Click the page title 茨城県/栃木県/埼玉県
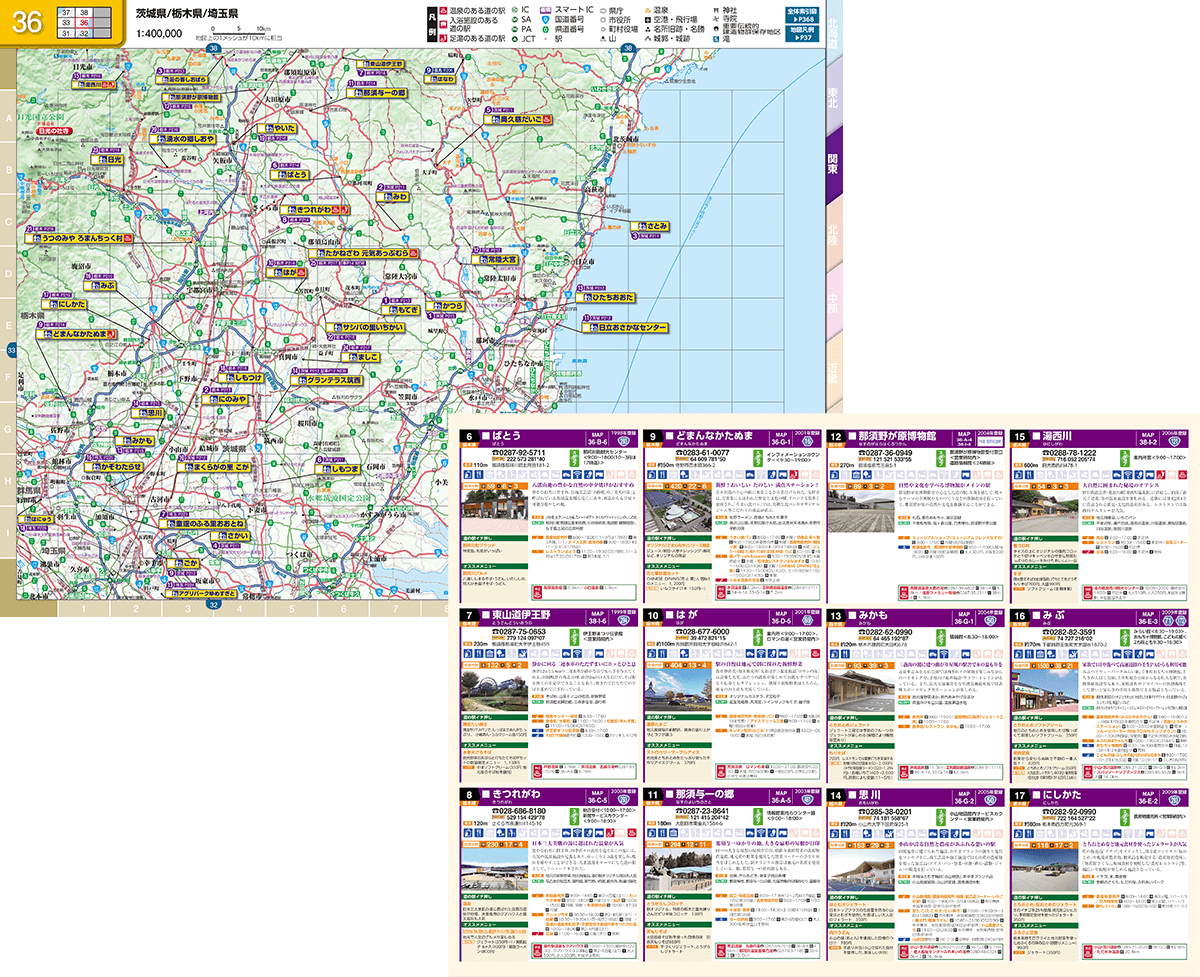 click(187, 12)
